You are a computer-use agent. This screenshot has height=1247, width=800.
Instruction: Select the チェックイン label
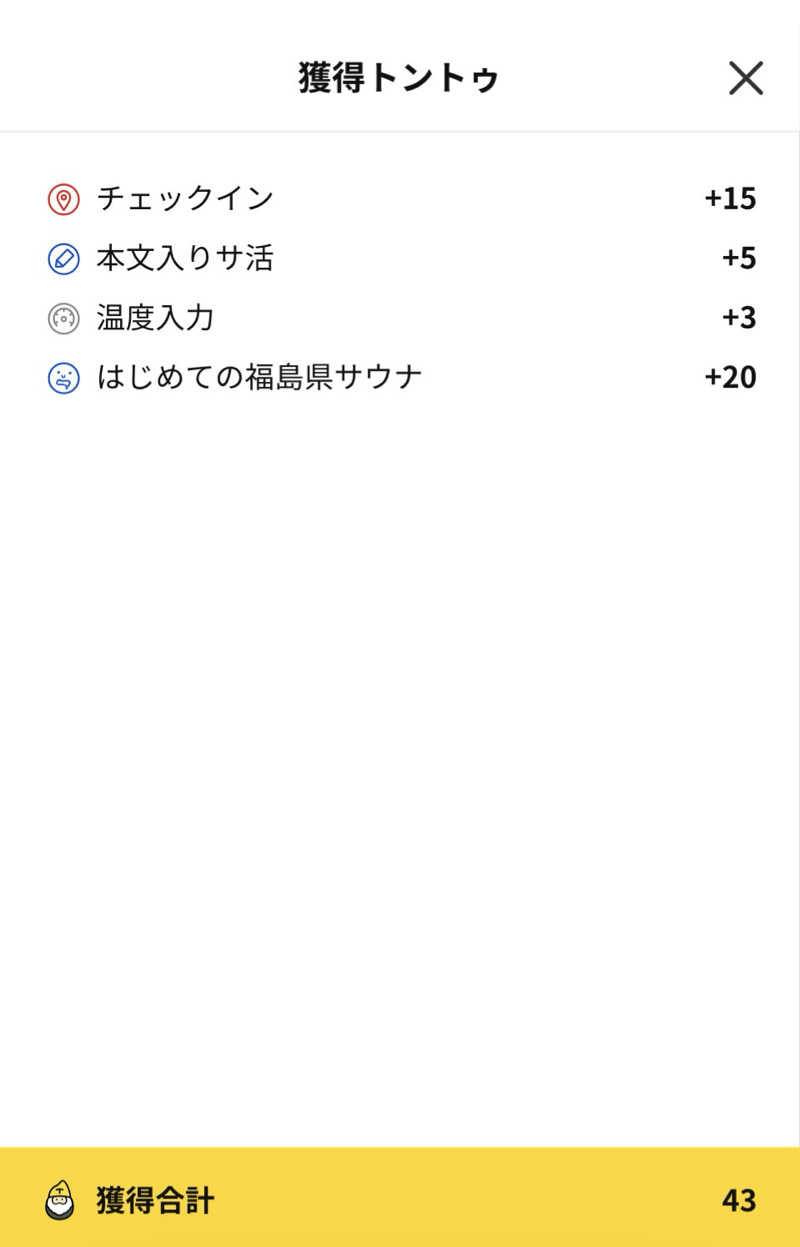click(x=185, y=199)
